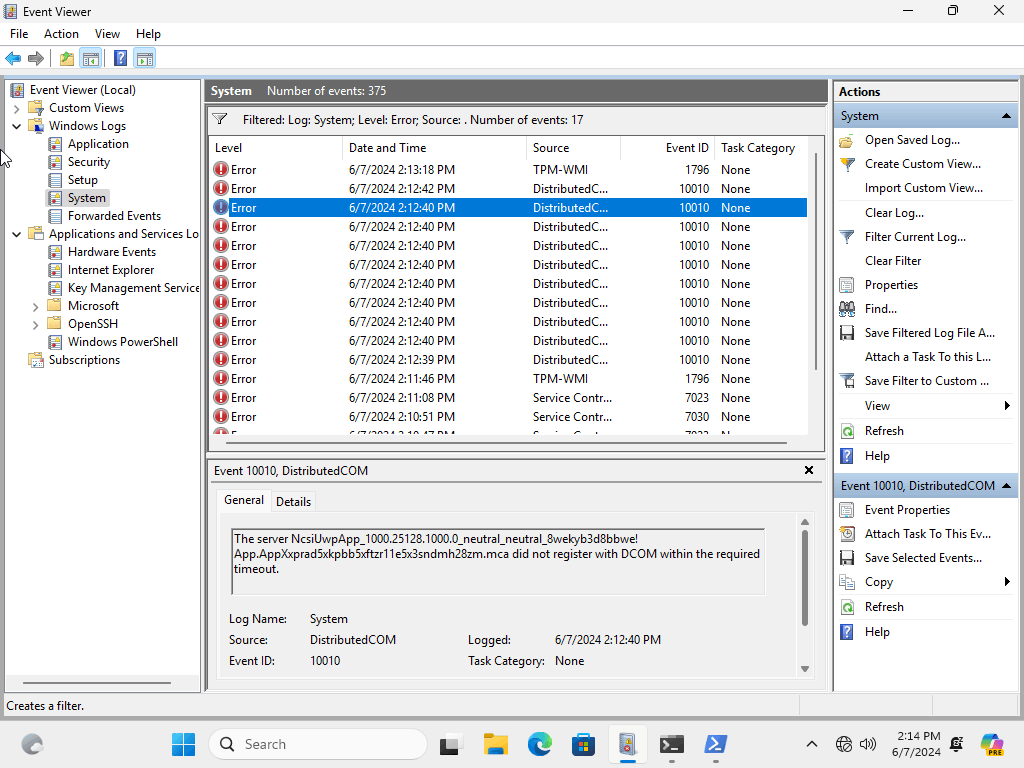Expand the Custom Views tree node

[17, 108]
